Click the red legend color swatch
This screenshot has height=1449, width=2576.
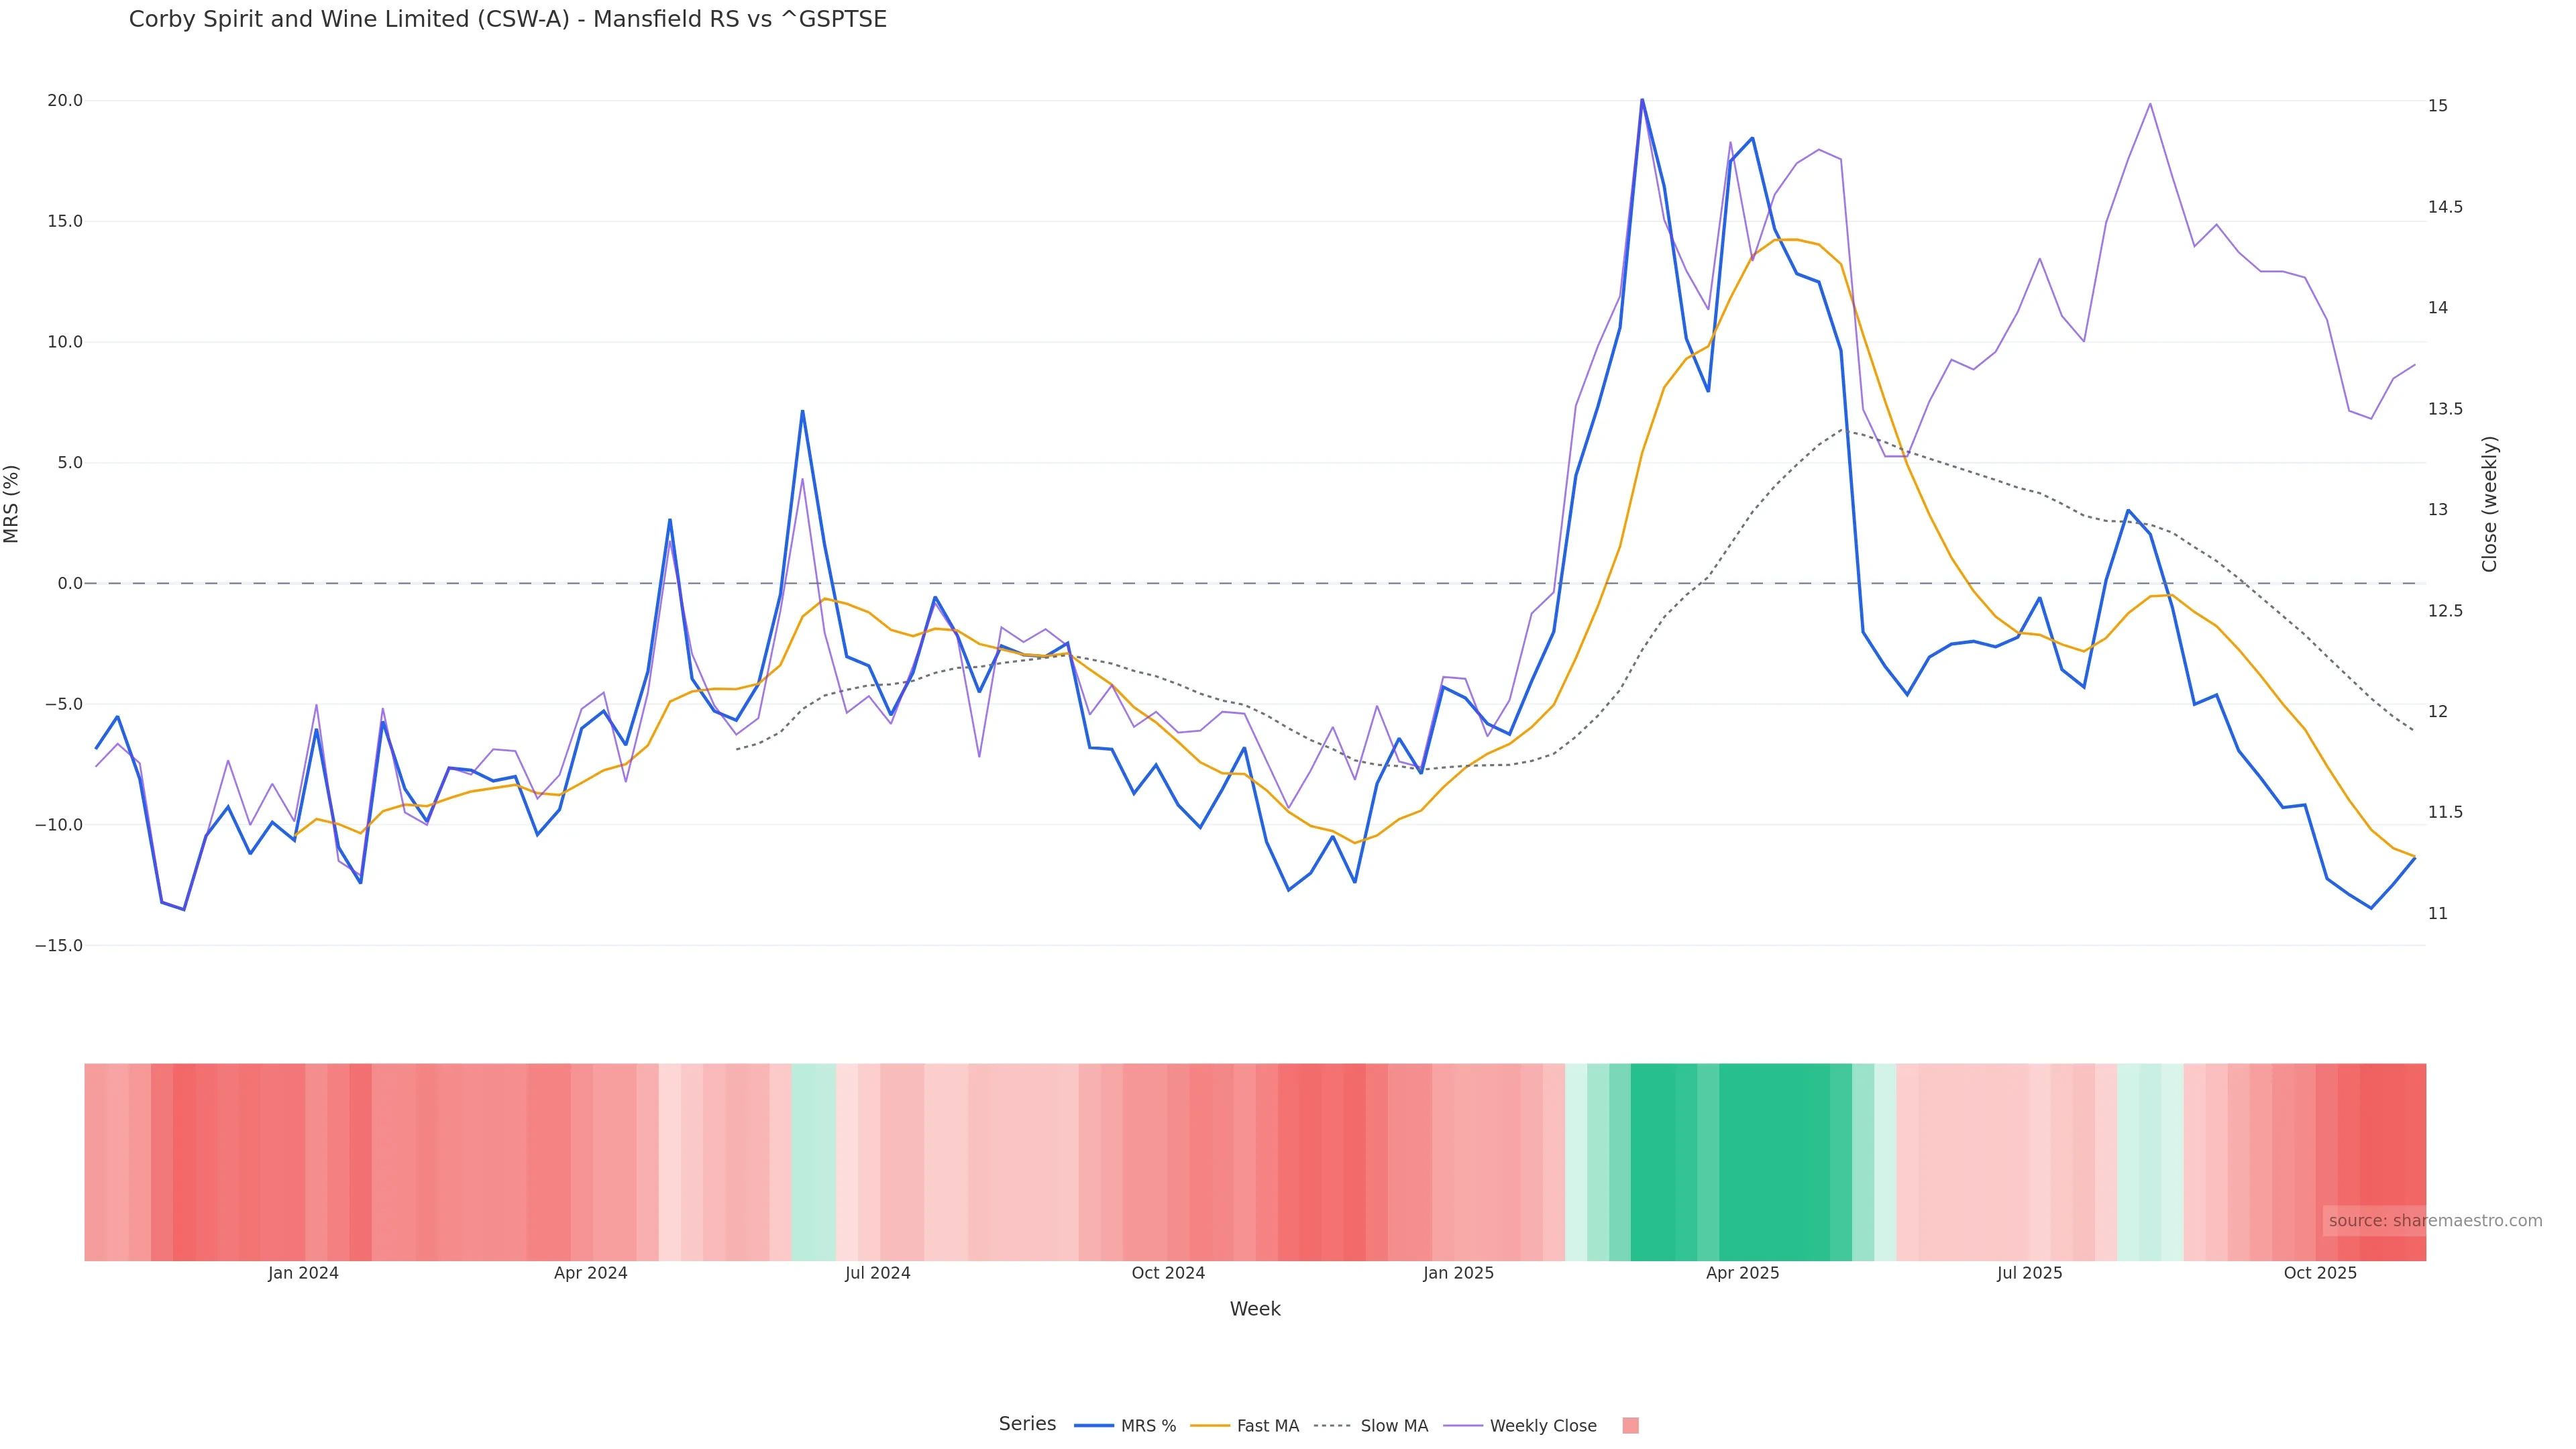click(x=1630, y=1426)
